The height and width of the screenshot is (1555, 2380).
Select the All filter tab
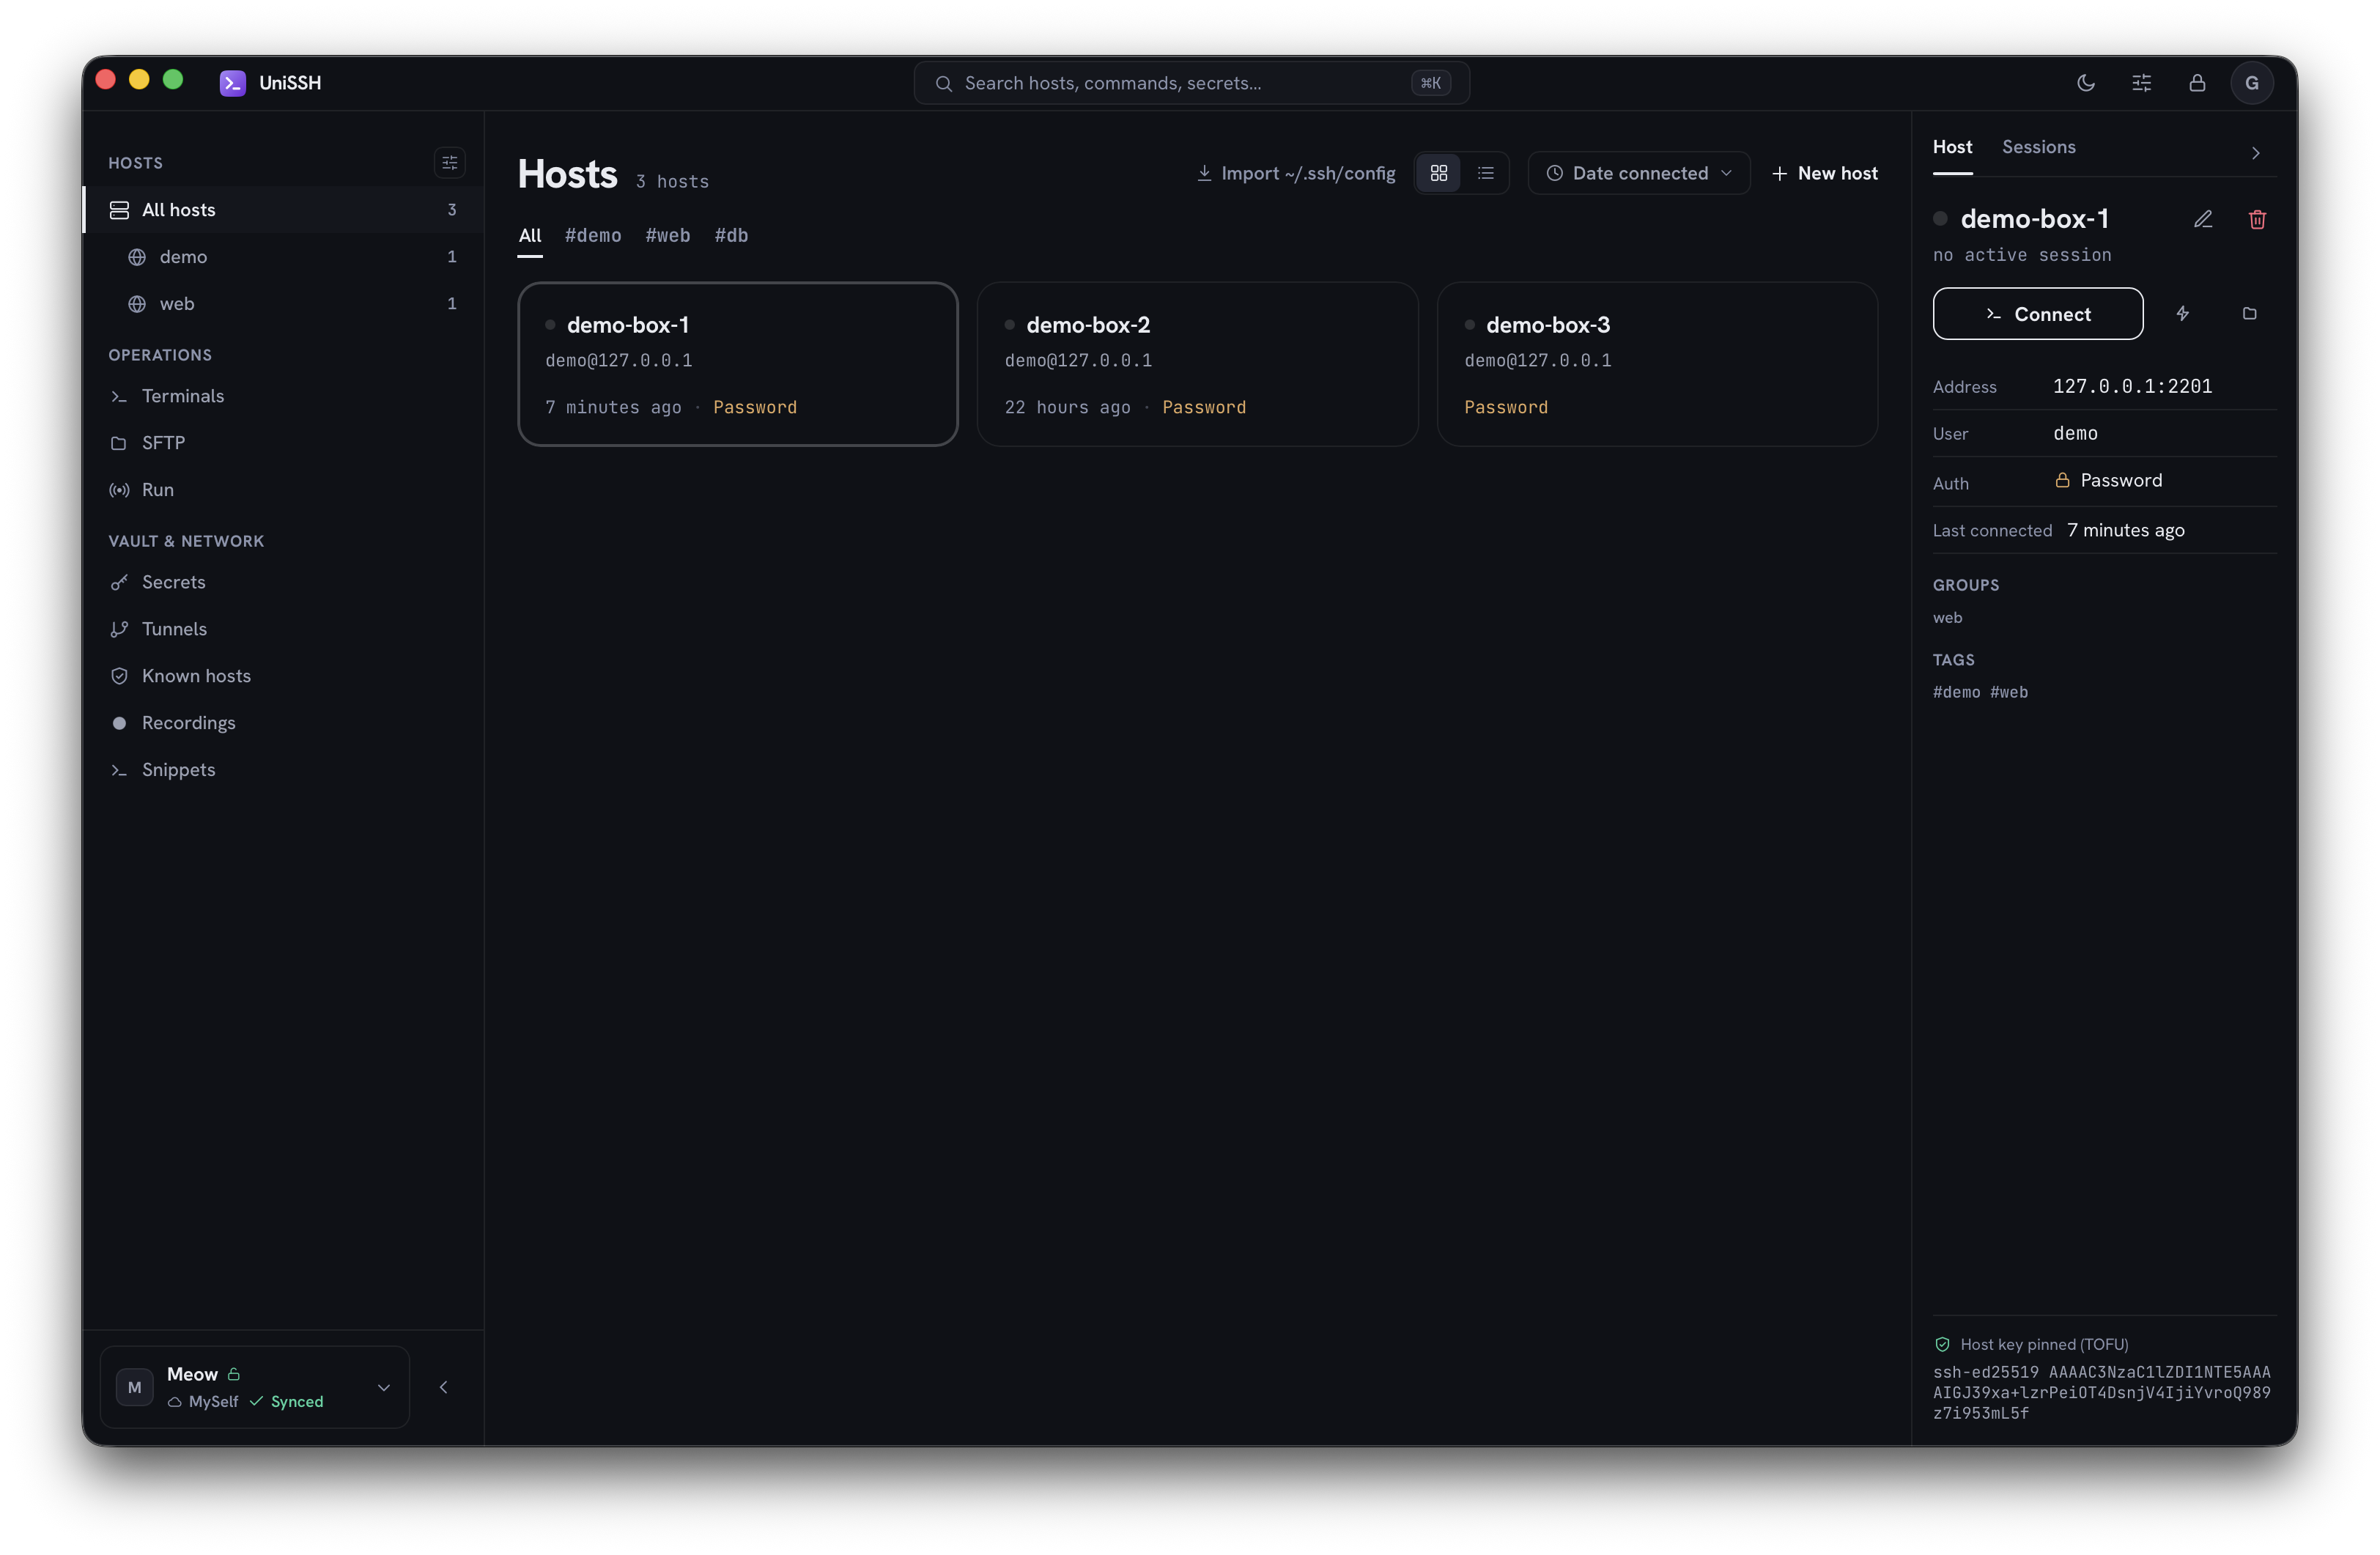(x=530, y=236)
